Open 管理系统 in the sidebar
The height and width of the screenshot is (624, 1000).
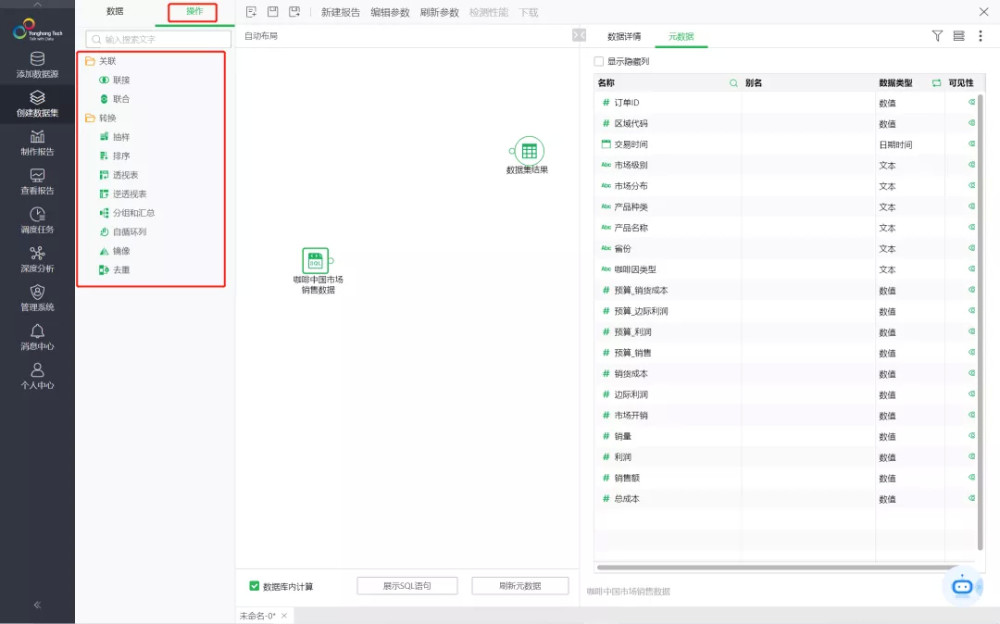tap(37, 299)
